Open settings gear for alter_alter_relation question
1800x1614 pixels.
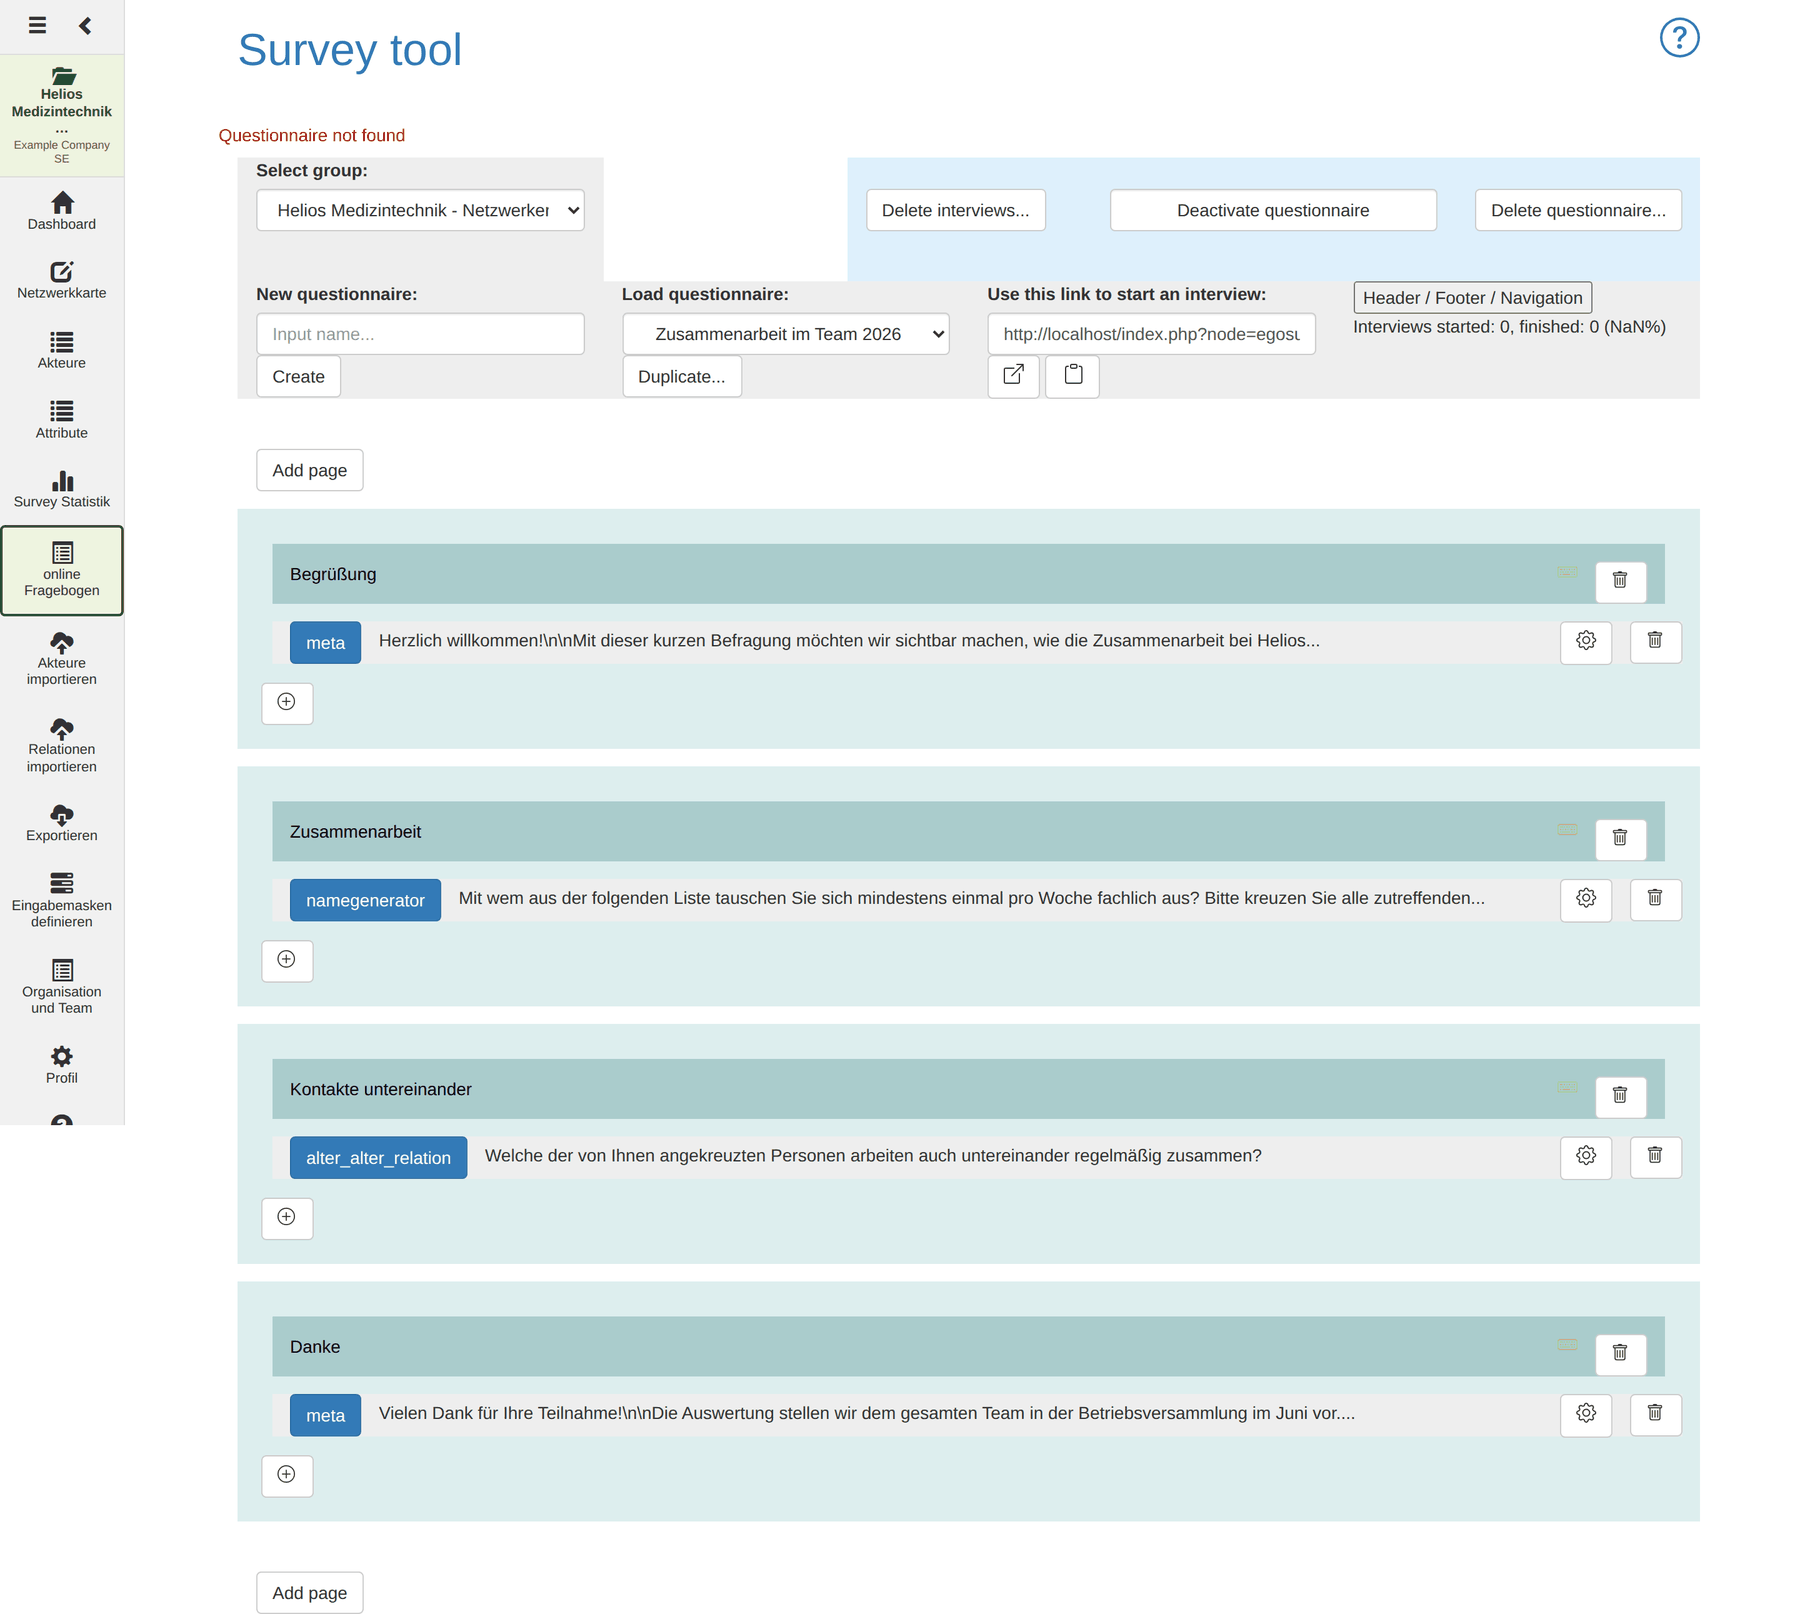1586,1156
